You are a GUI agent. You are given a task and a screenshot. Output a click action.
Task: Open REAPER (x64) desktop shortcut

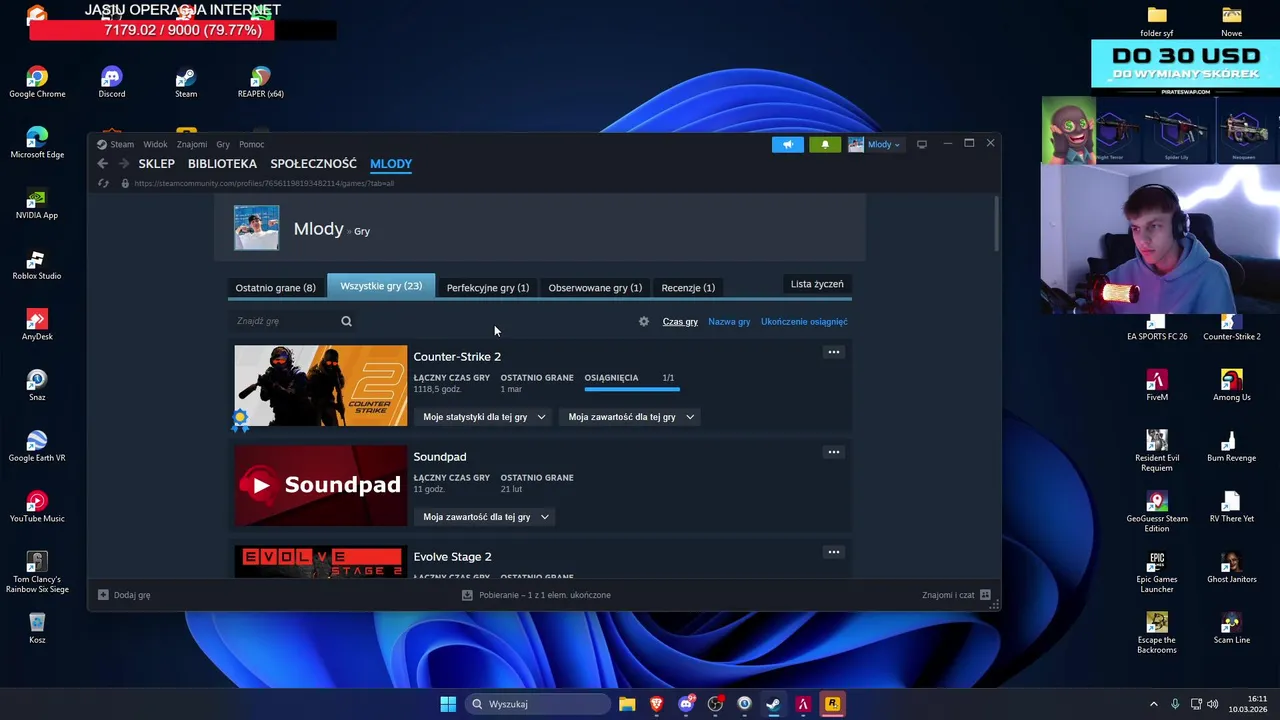click(260, 83)
